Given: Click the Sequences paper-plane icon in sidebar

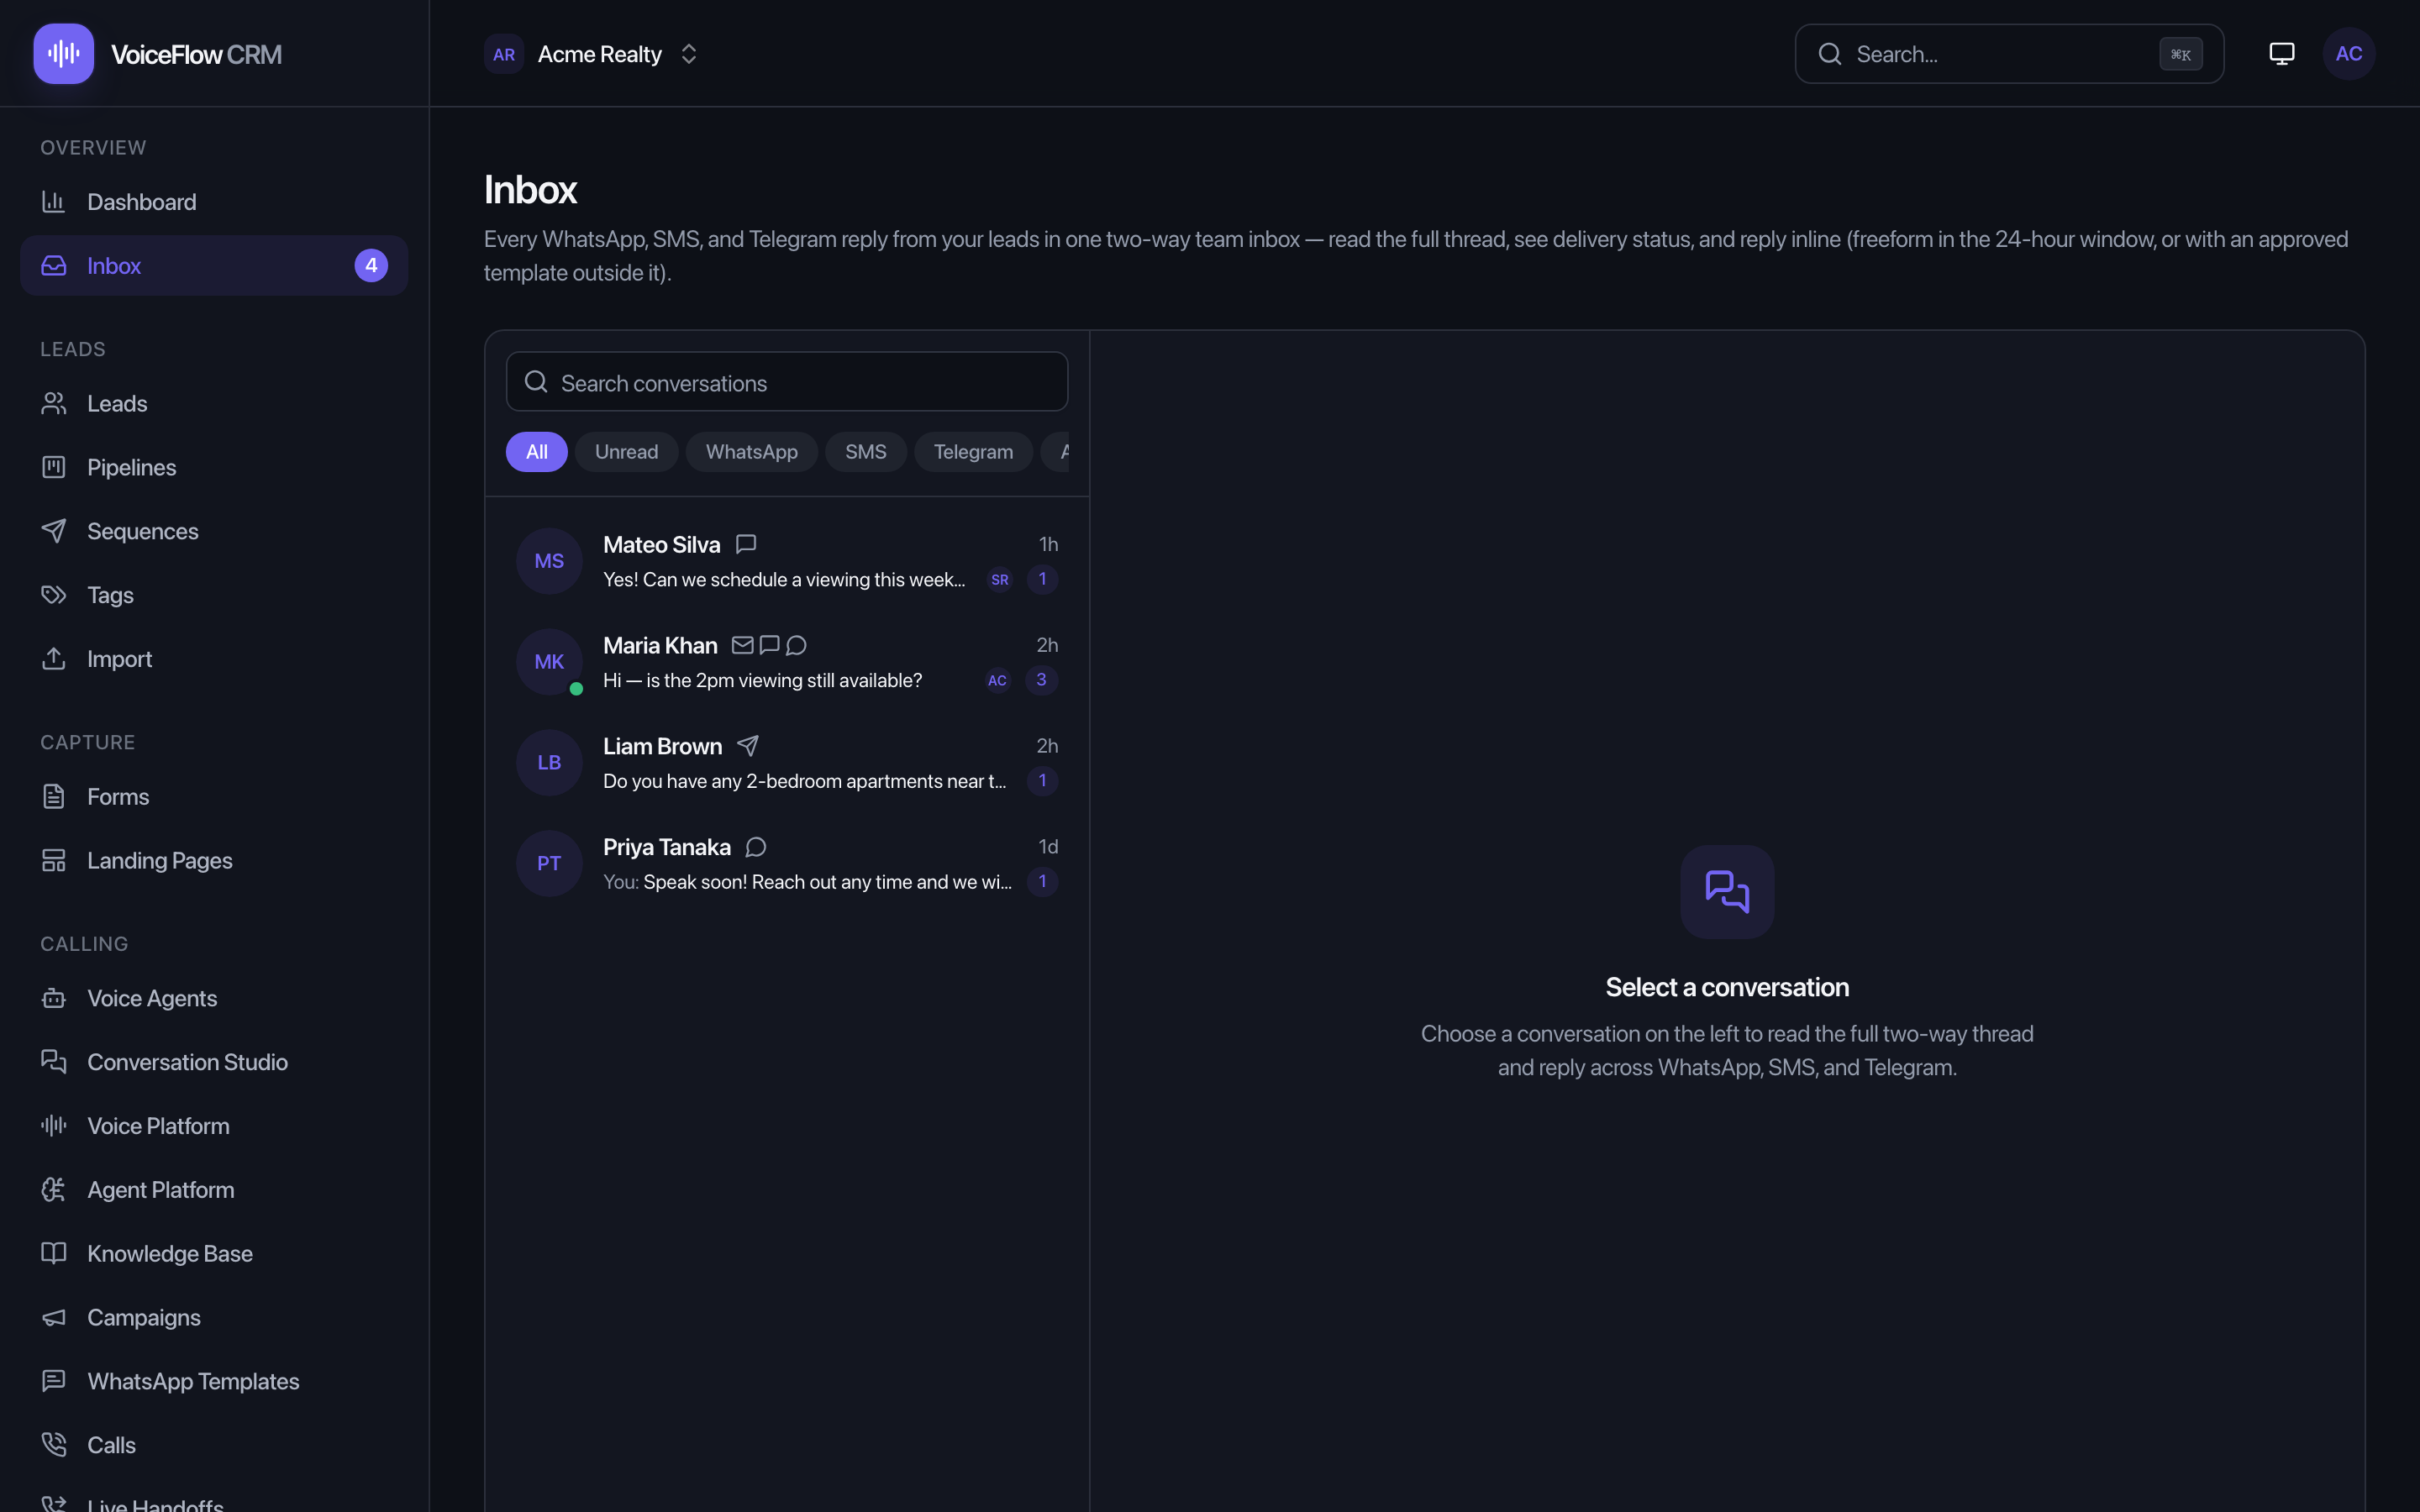Looking at the screenshot, I should (54, 531).
